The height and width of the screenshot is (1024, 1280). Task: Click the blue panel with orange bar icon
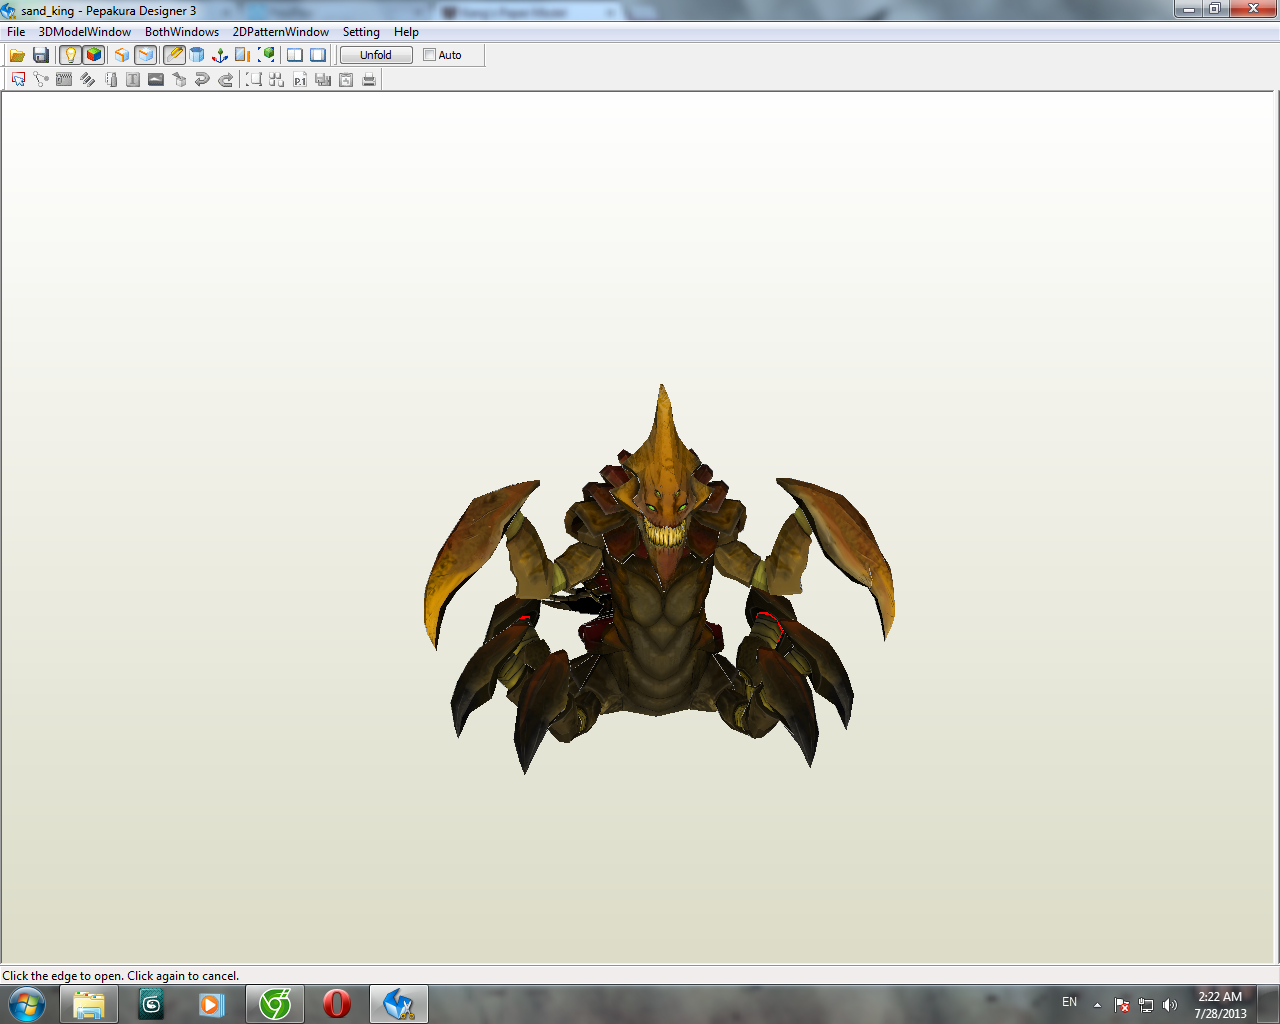point(243,55)
